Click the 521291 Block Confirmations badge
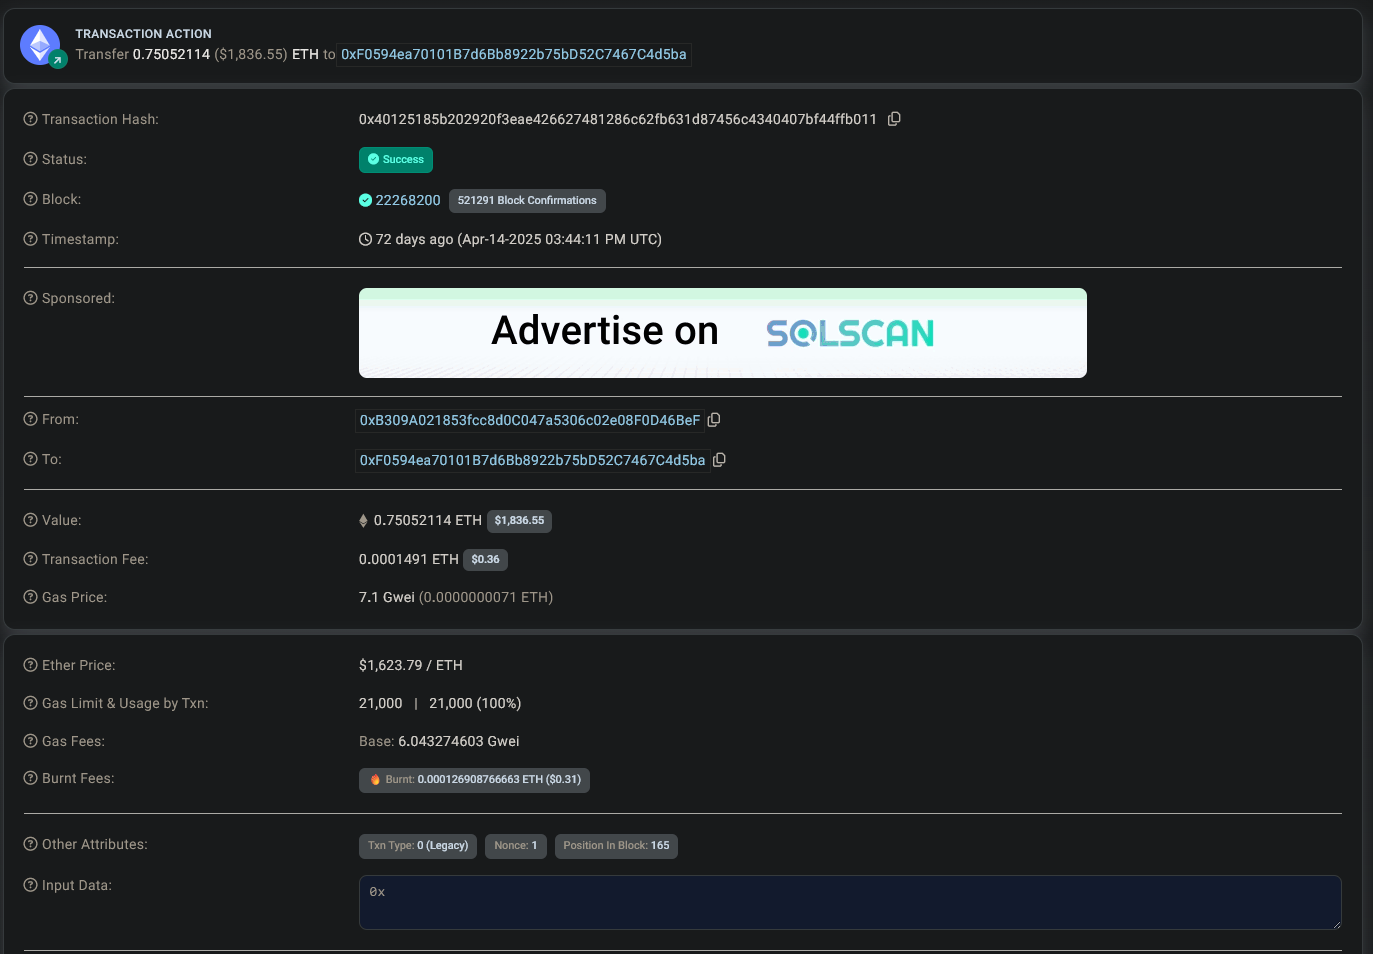The height and width of the screenshot is (954, 1373). coord(527,201)
